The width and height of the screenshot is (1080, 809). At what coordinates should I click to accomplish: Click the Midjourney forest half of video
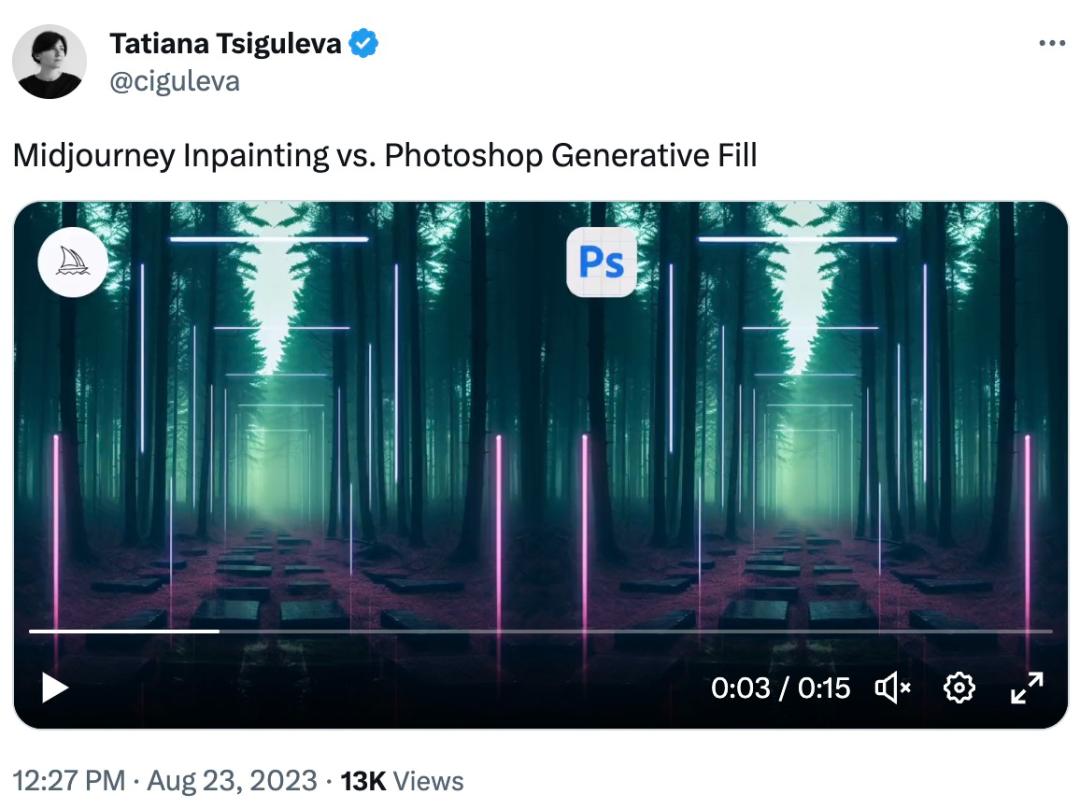(276, 413)
